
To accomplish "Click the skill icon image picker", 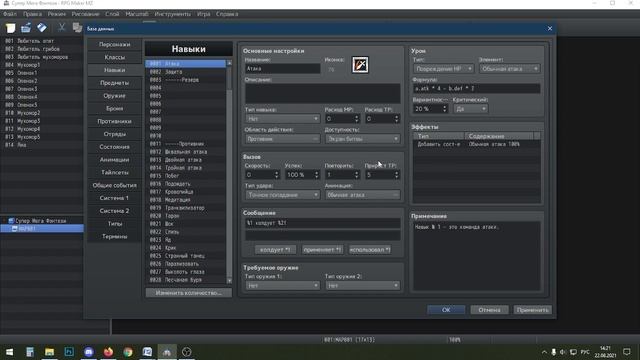I will tap(360, 65).
